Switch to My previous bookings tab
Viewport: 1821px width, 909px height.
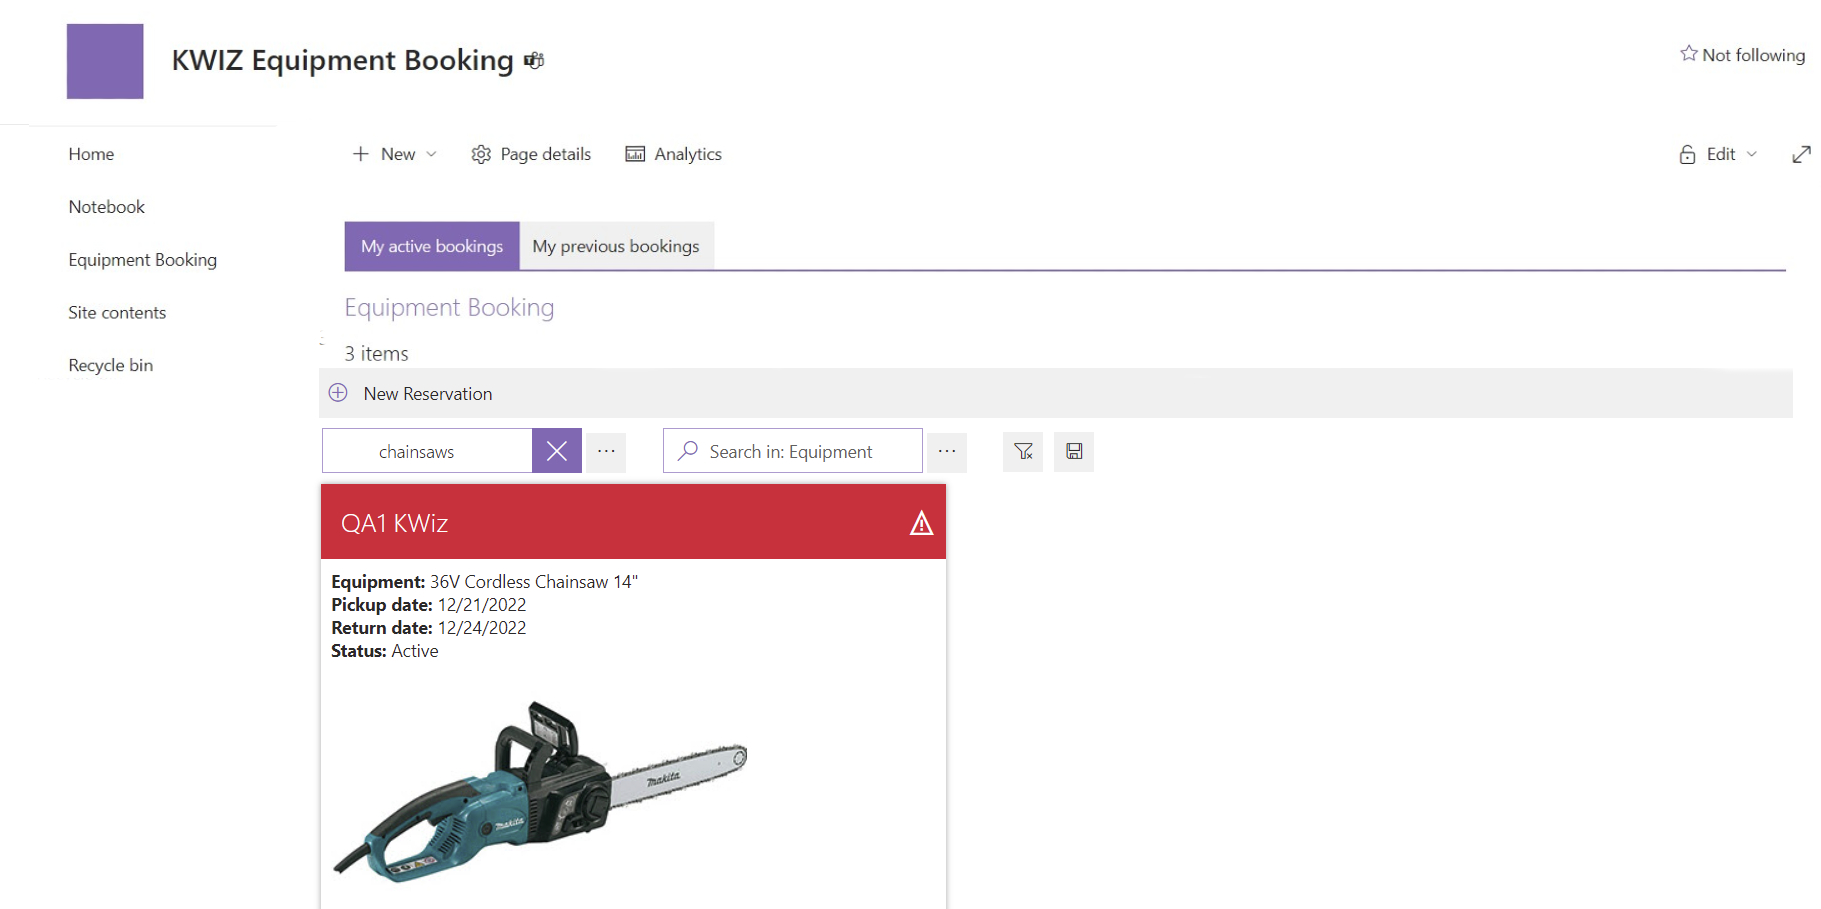(616, 245)
